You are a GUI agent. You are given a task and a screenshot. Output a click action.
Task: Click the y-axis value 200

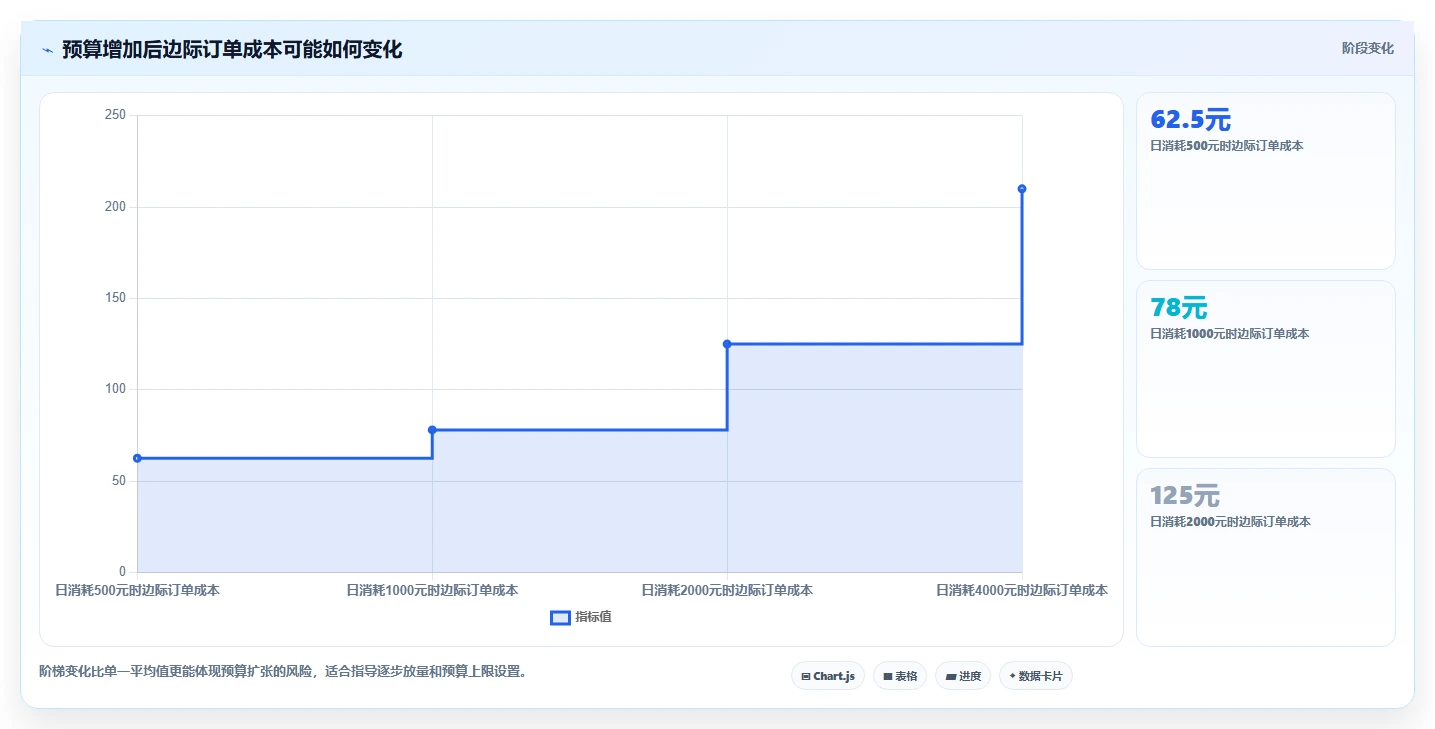click(115, 207)
